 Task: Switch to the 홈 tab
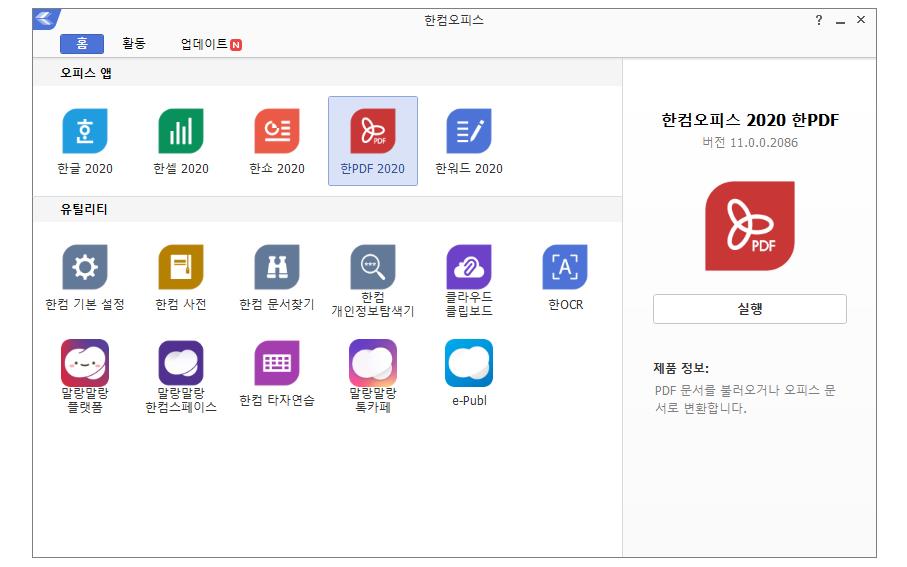click(x=82, y=43)
